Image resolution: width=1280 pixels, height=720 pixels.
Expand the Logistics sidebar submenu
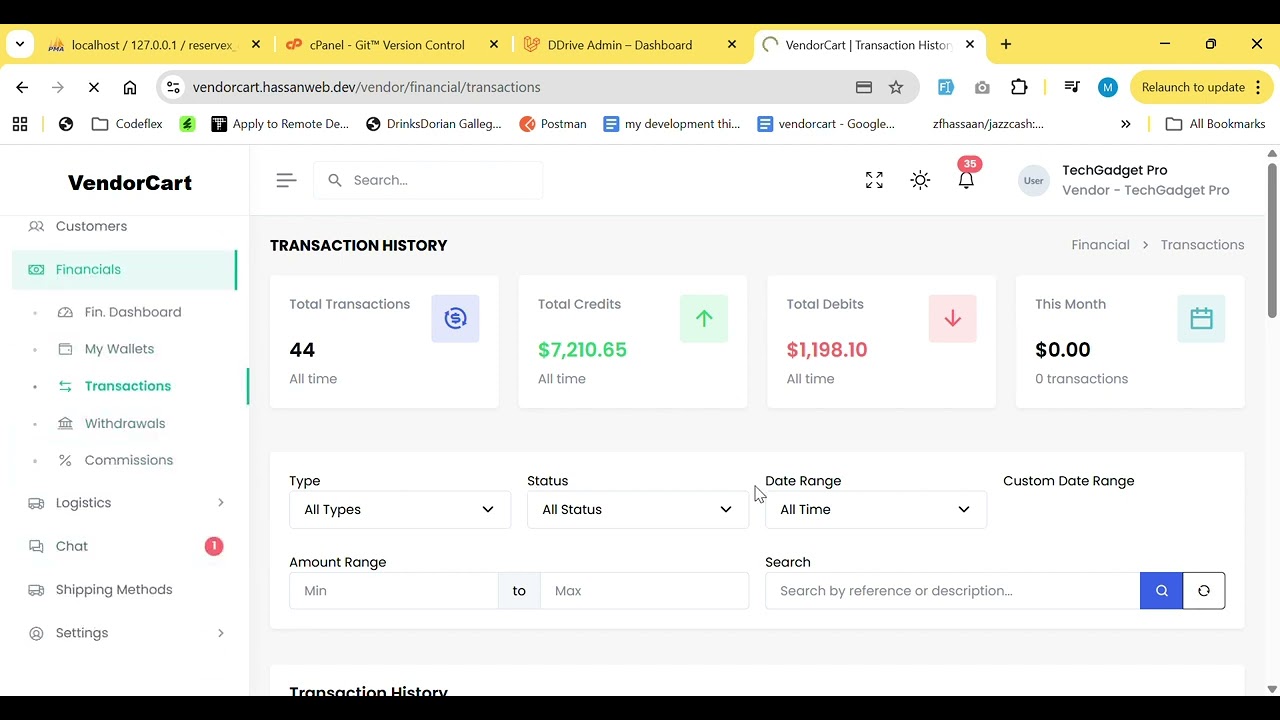click(221, 503)
